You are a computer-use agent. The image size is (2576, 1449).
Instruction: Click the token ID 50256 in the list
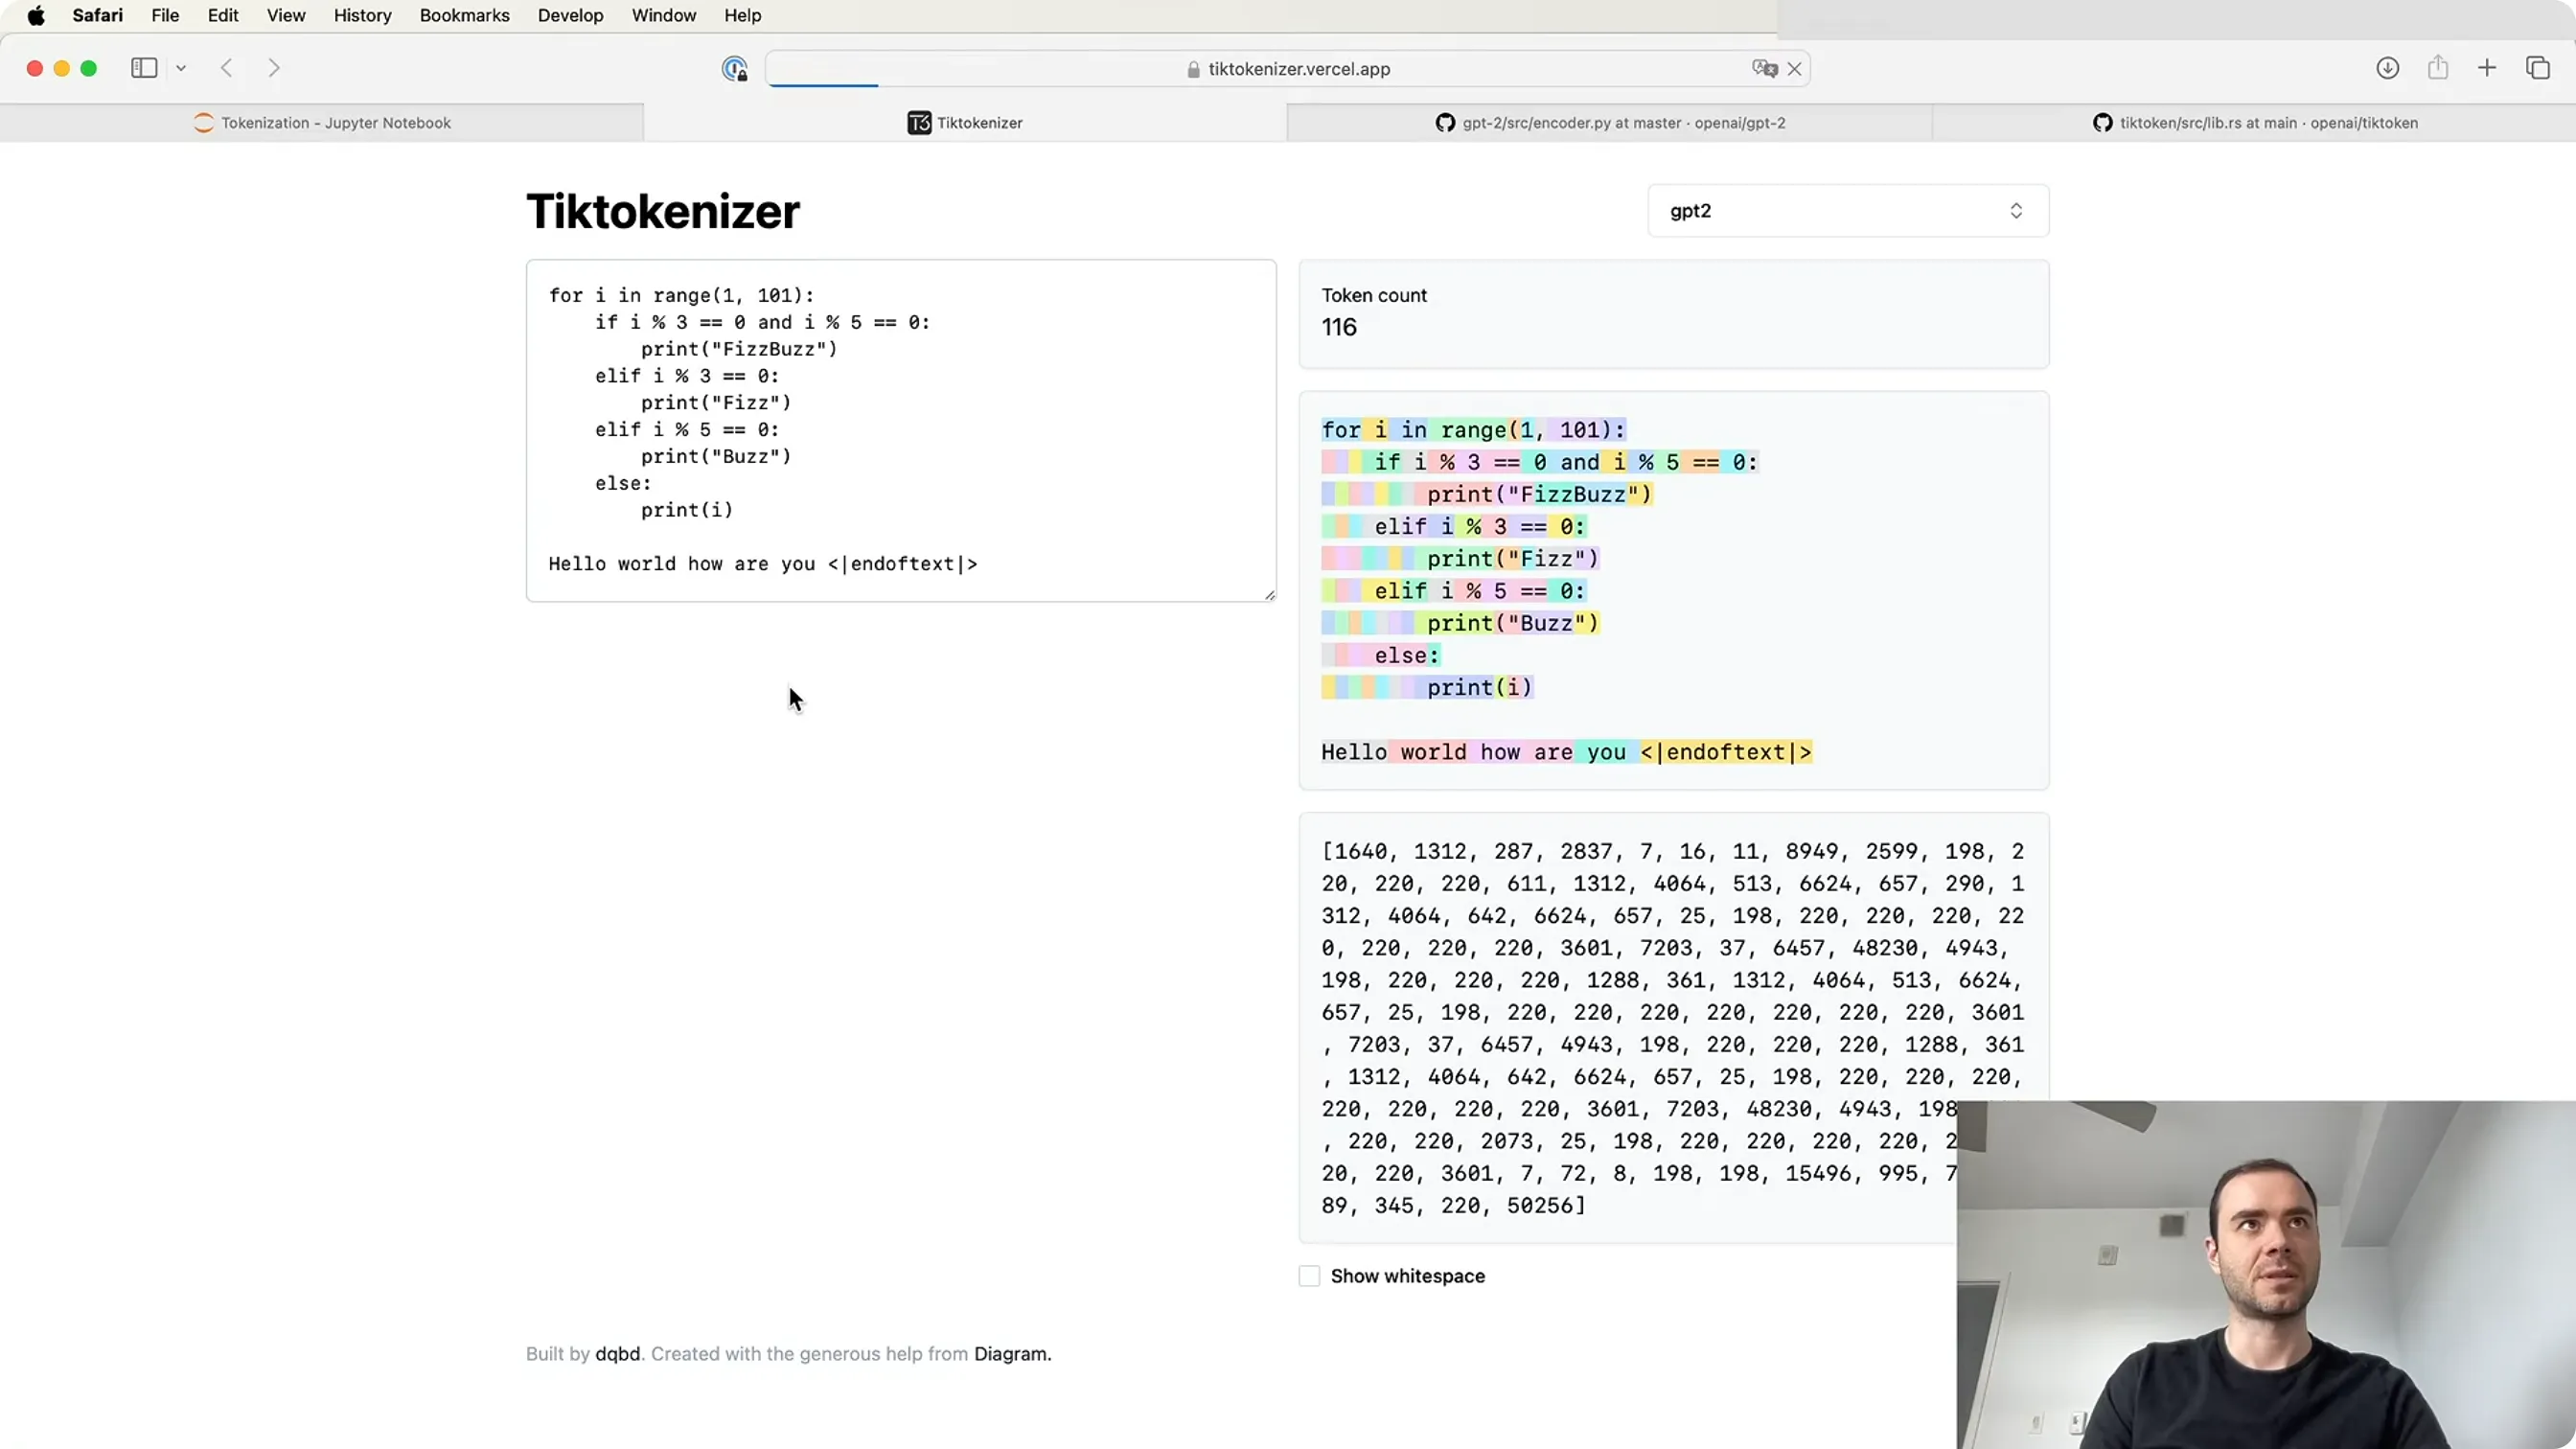tap(1541, 1206)
